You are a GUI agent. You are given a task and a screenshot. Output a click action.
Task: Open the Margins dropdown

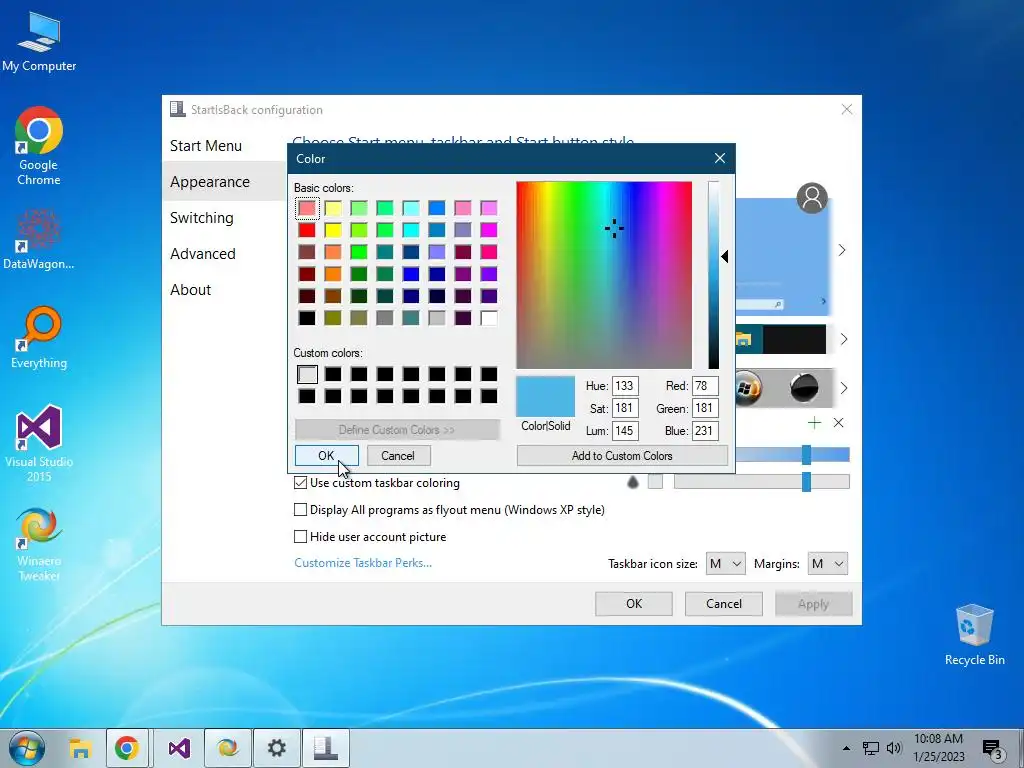pos(827,564)
